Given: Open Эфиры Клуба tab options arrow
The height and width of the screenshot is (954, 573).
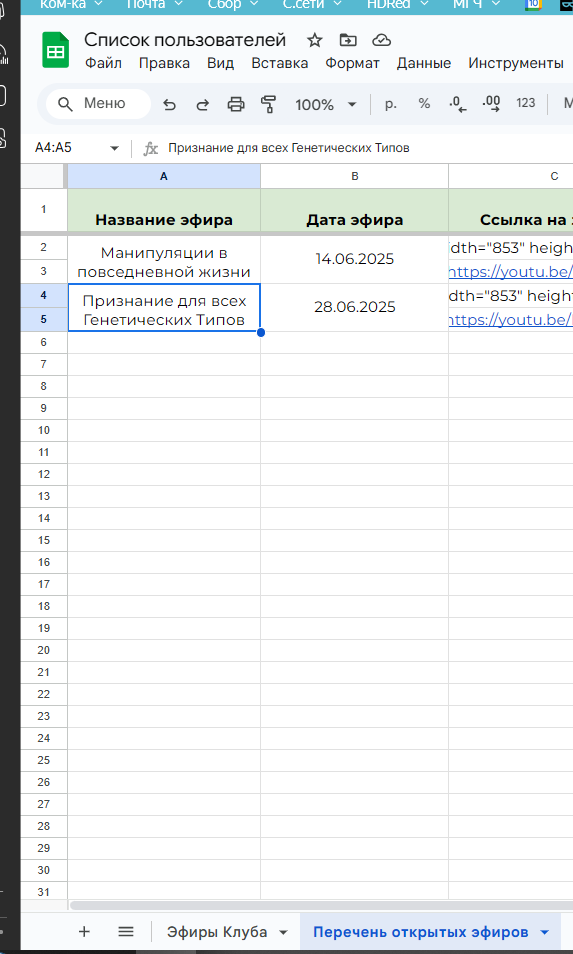Looking at the screenshot, I should [x=283, y=932].
